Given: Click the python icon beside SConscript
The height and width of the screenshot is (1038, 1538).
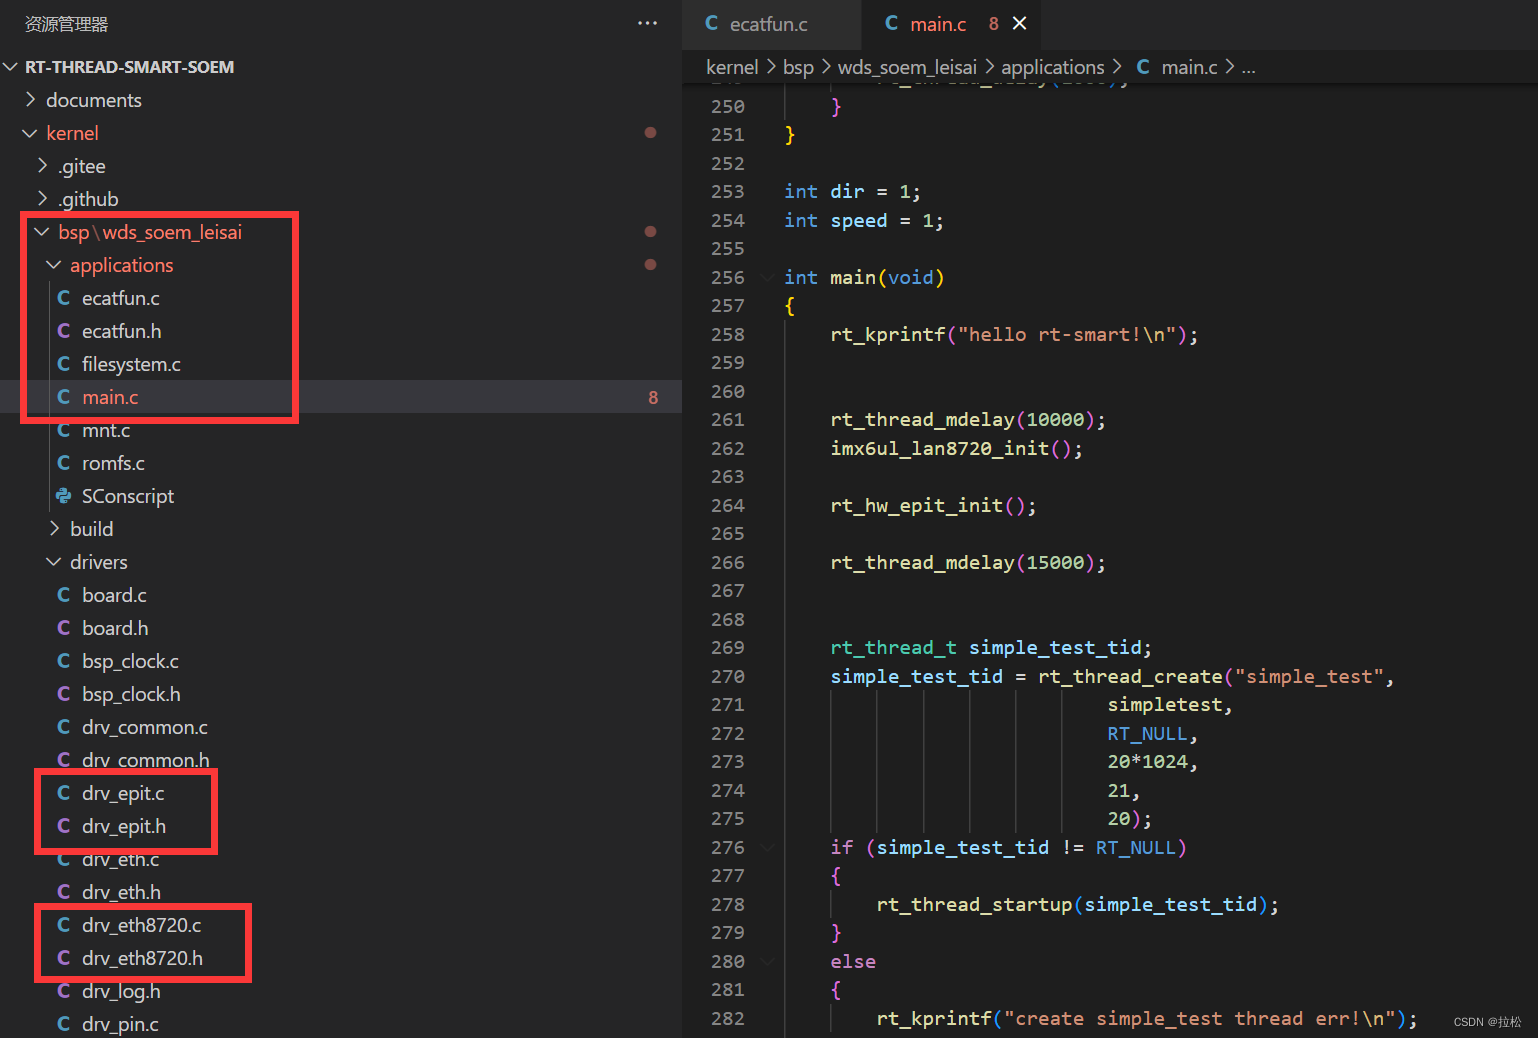Looking at the screenshot, I should [64, 496].
